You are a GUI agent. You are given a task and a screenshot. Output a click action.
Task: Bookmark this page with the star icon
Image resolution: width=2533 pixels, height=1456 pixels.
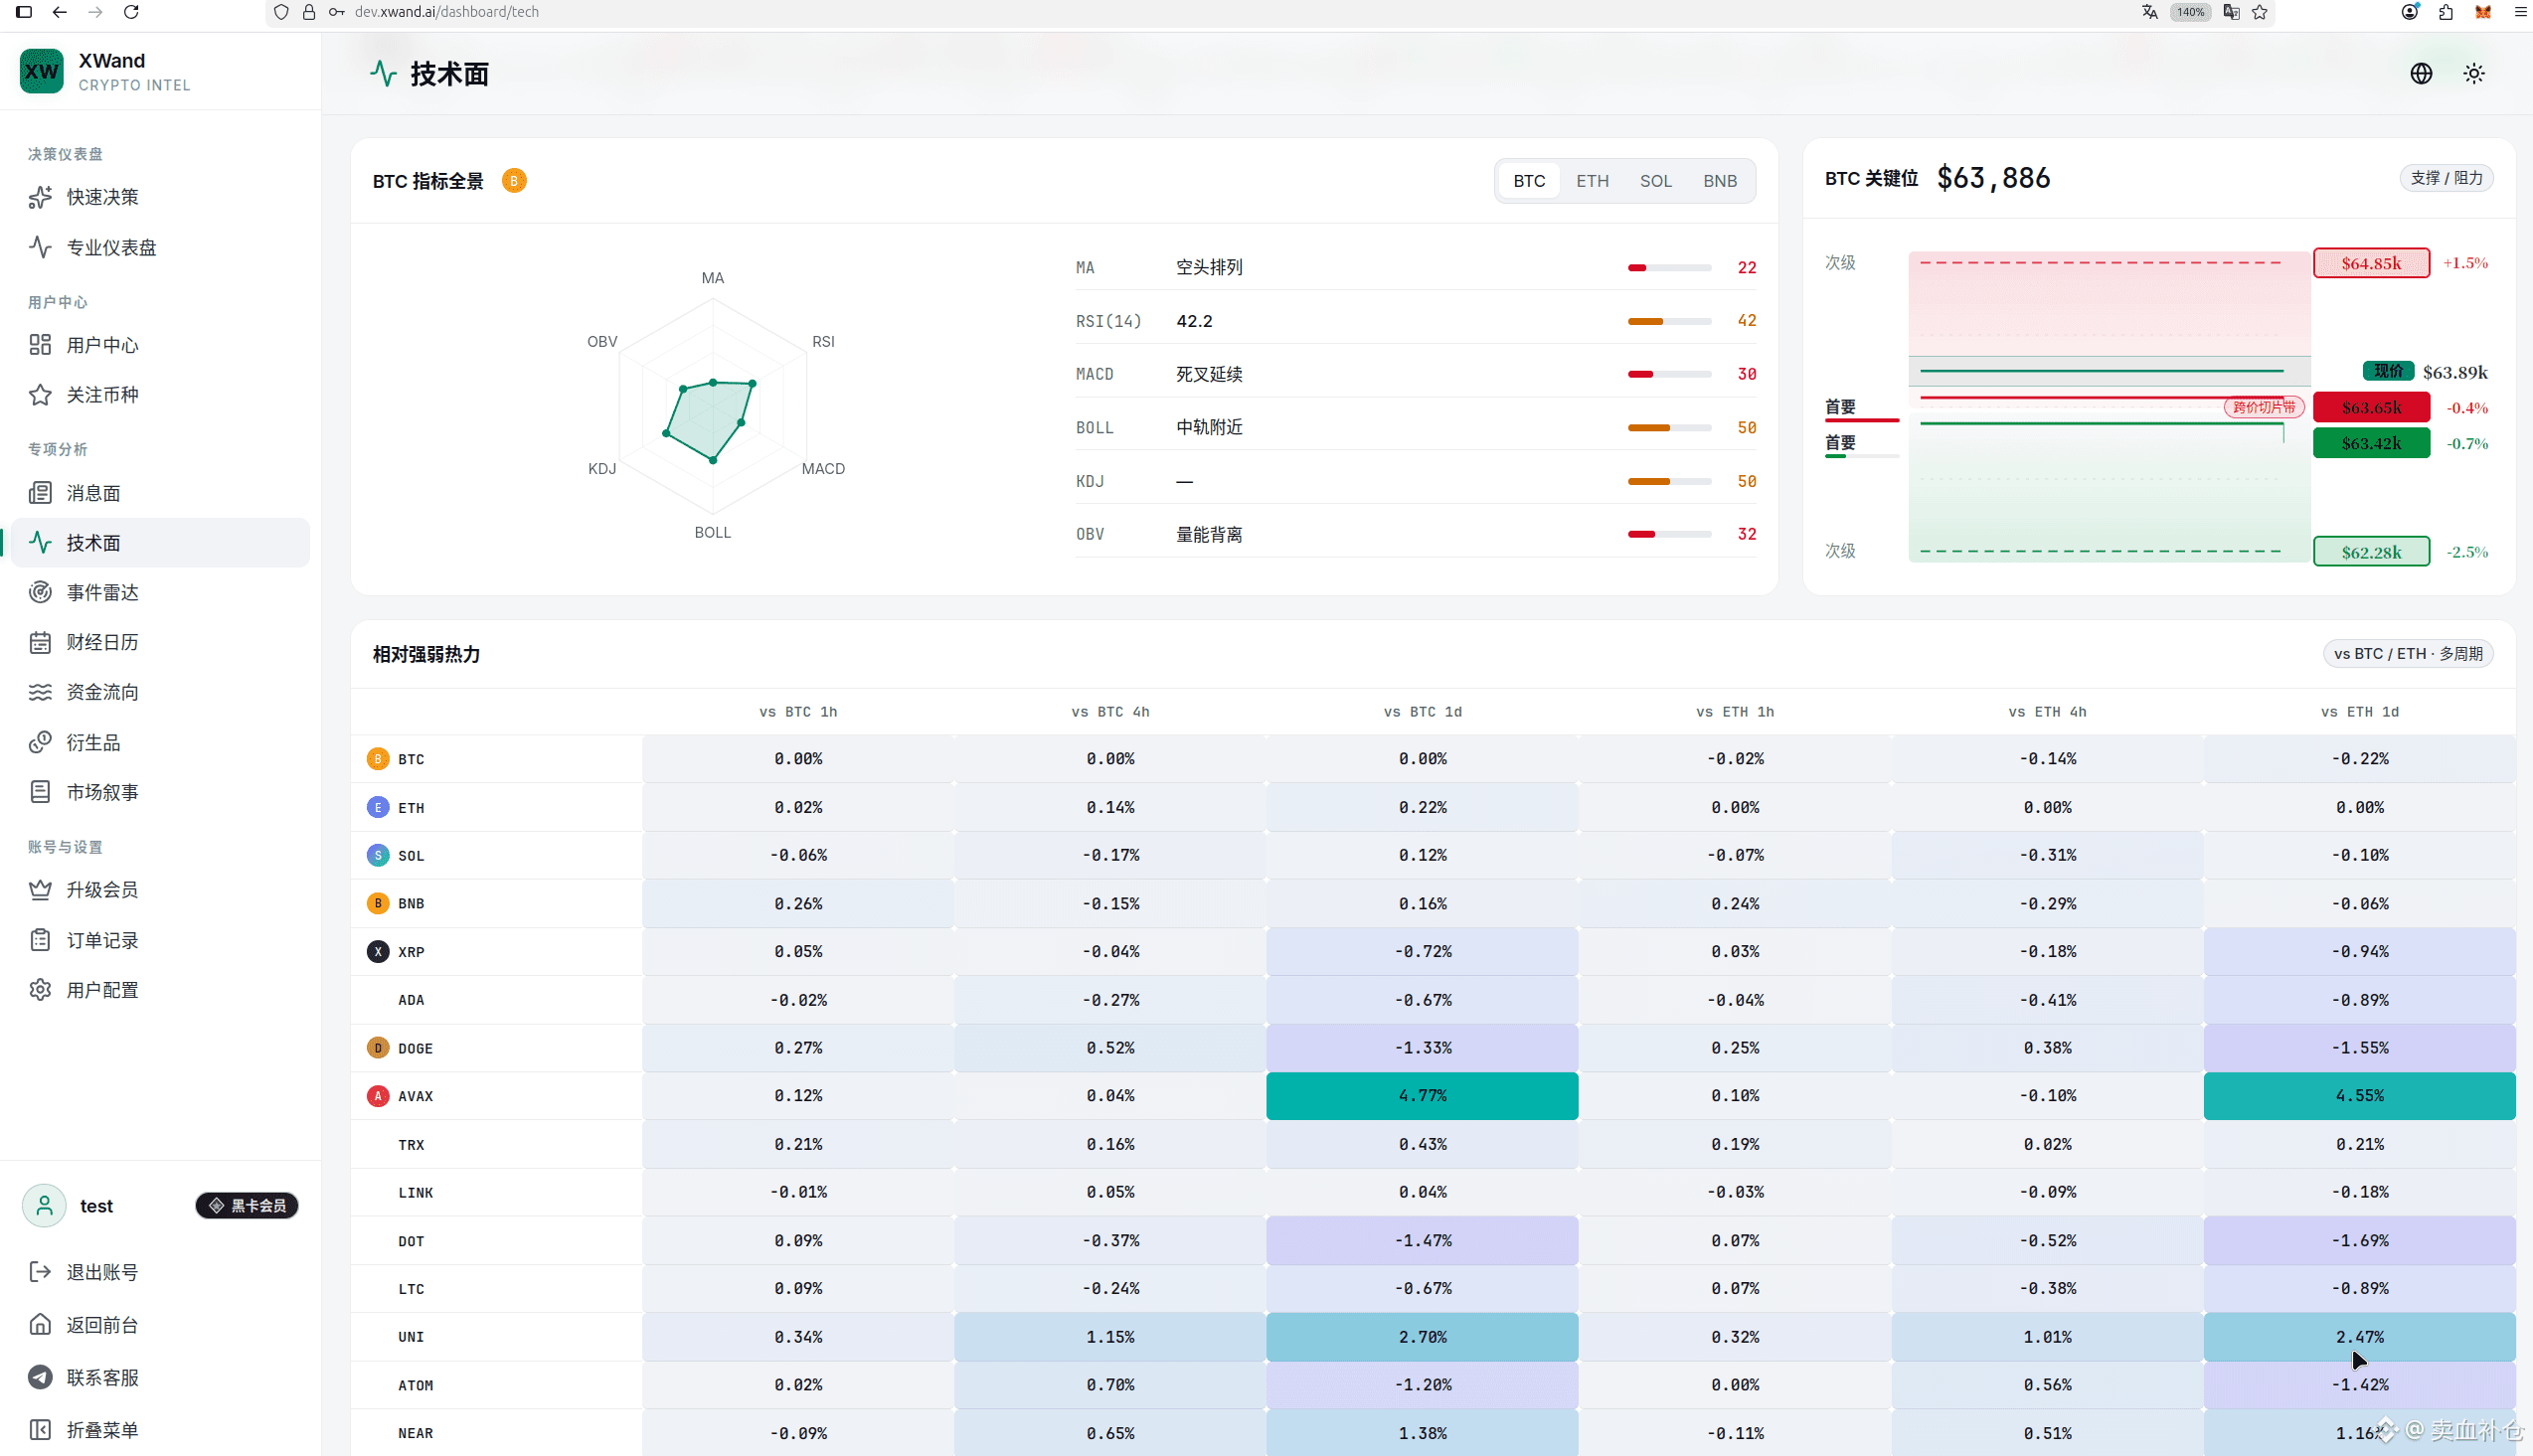point(2259,12)
